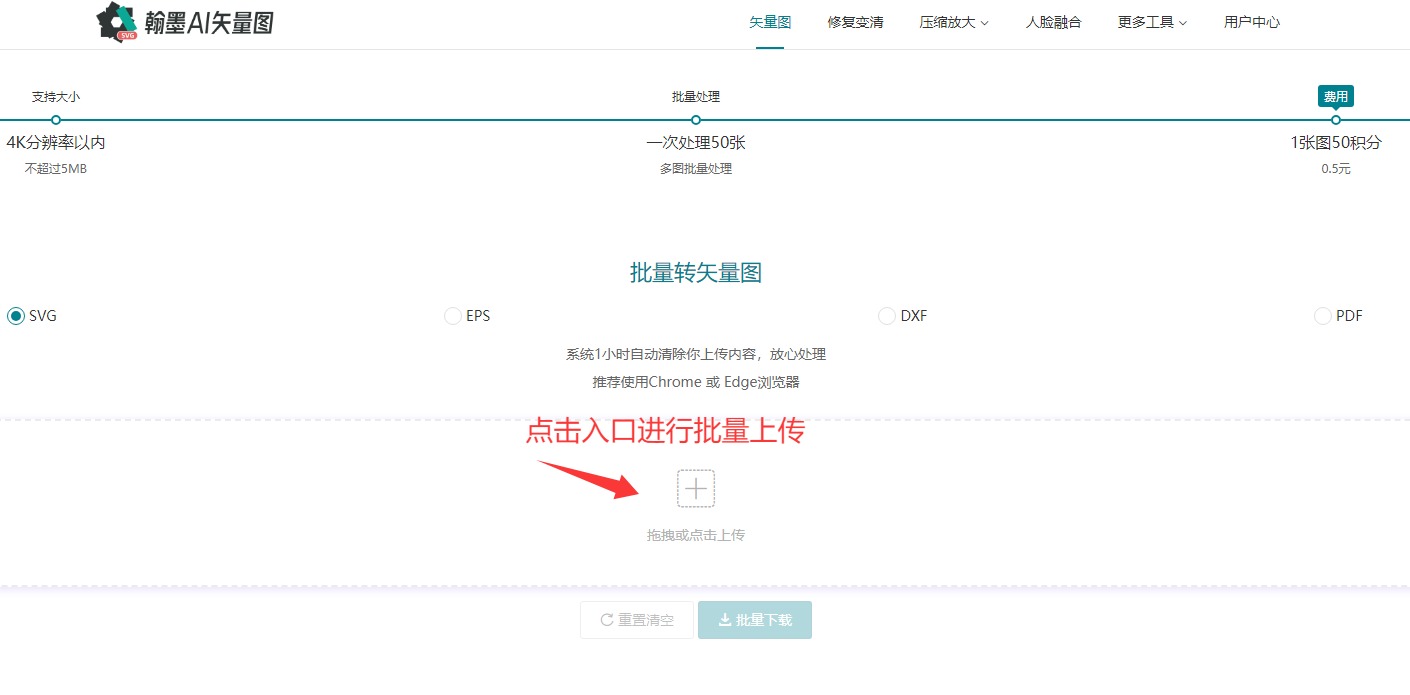This screenshot has width=1410, height=695.
Task: Choose the DXF format radio button
Action: point(886,316)
